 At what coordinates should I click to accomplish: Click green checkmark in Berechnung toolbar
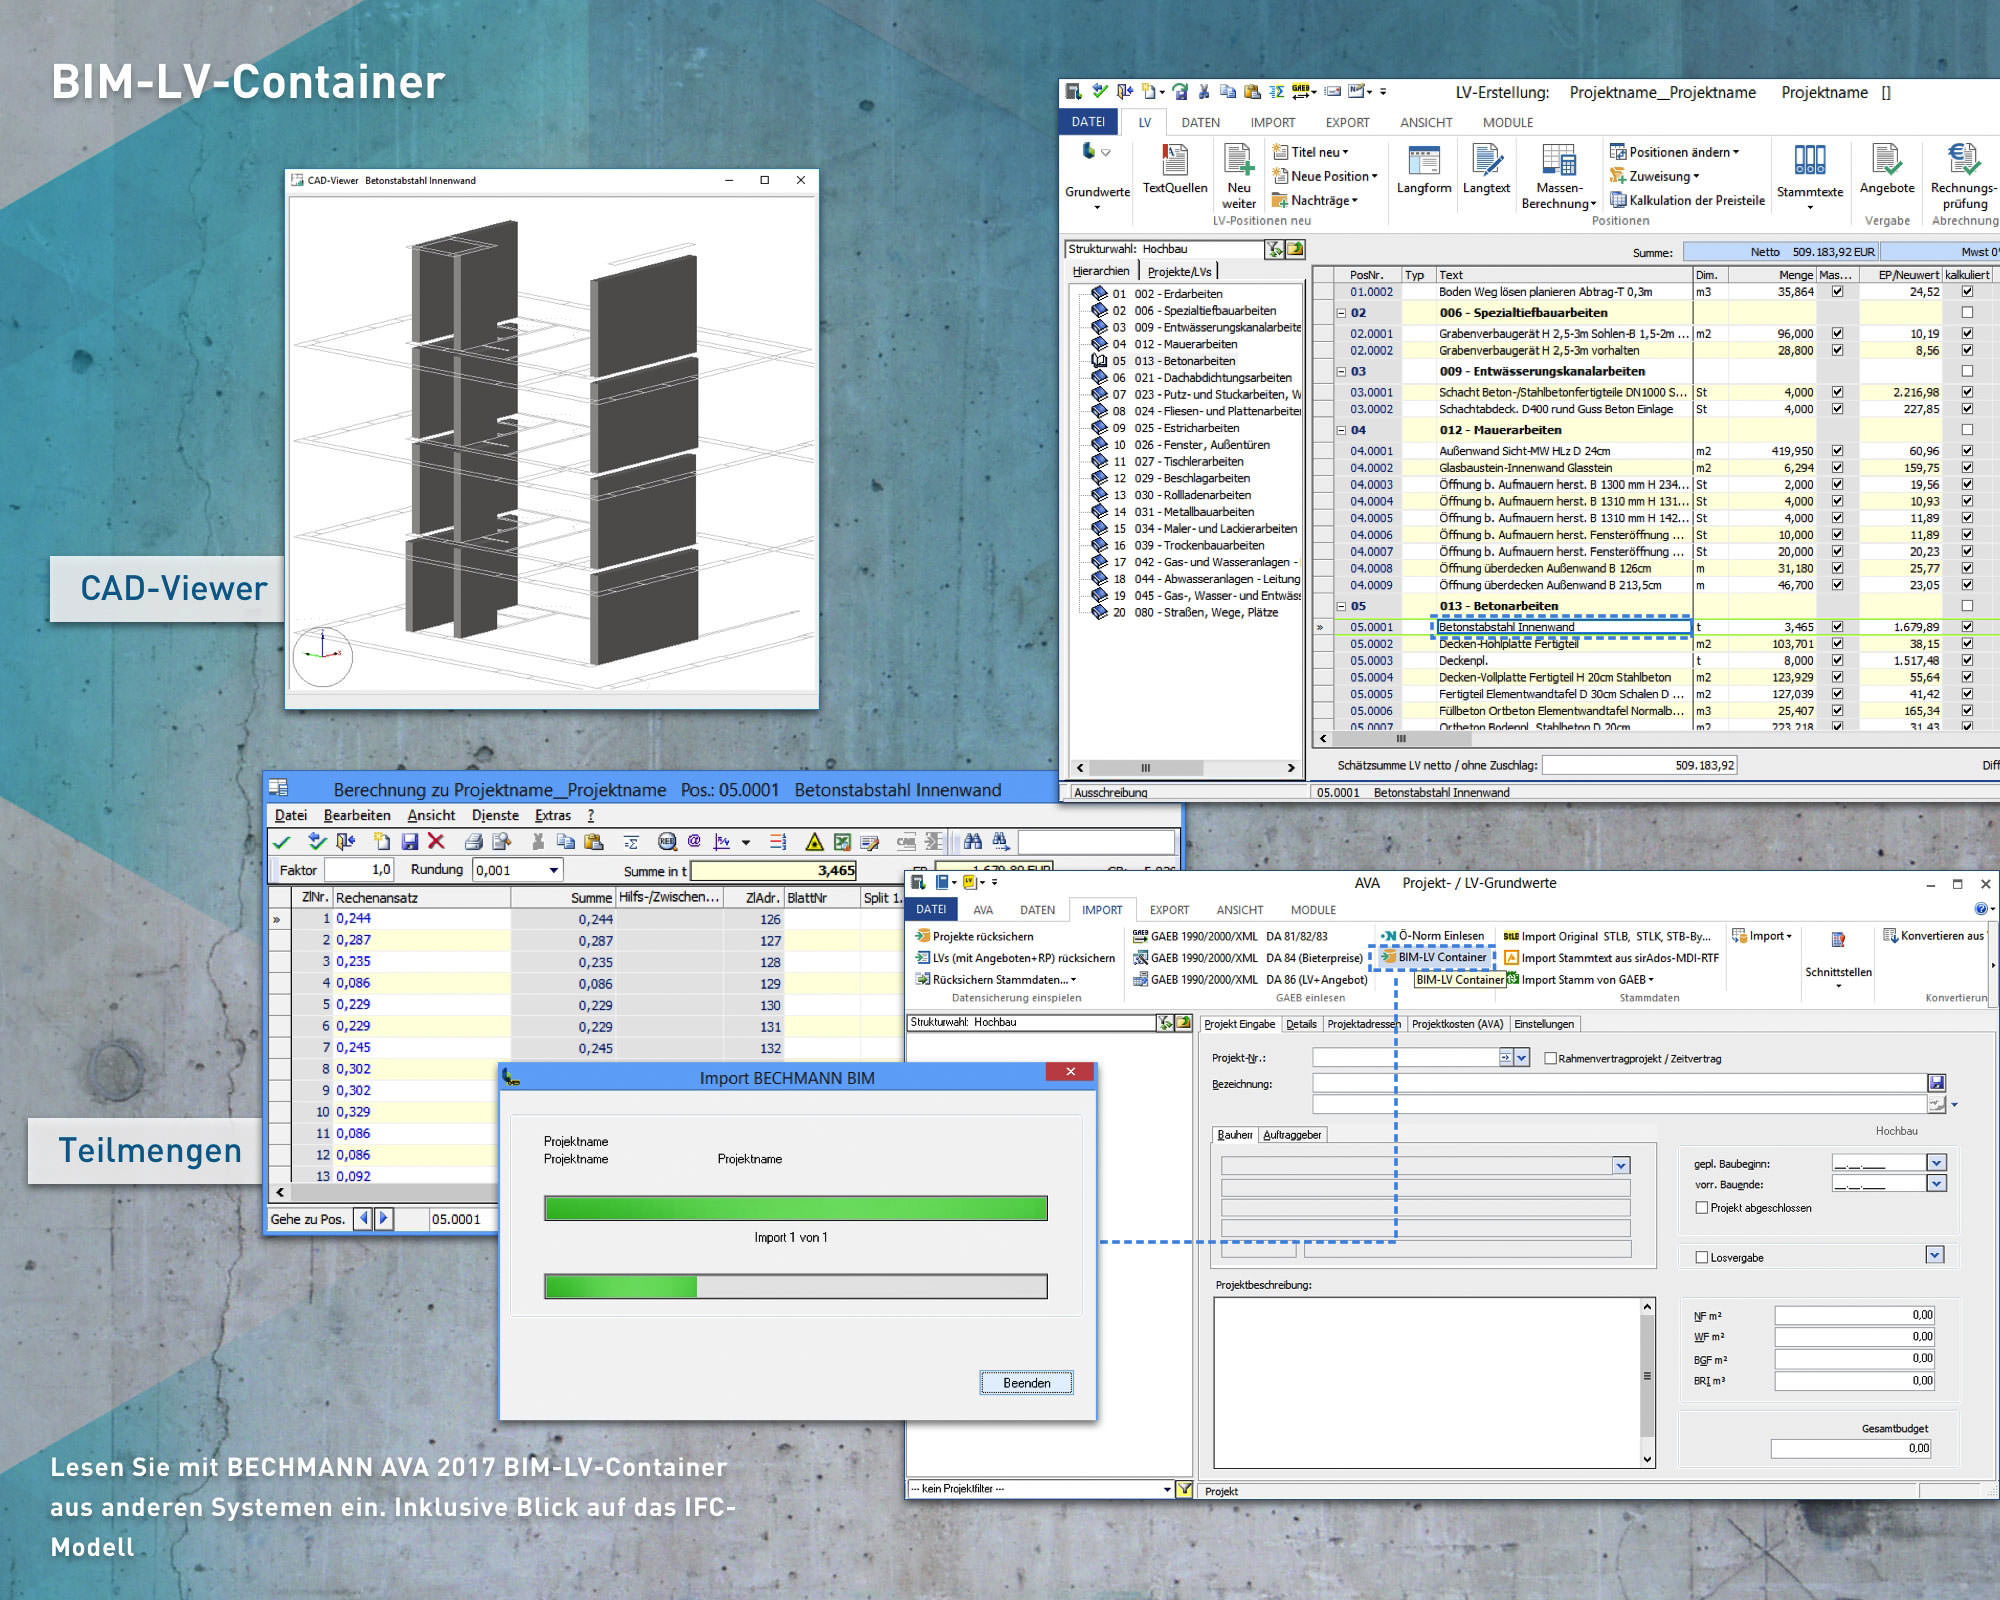coord(282,842)
